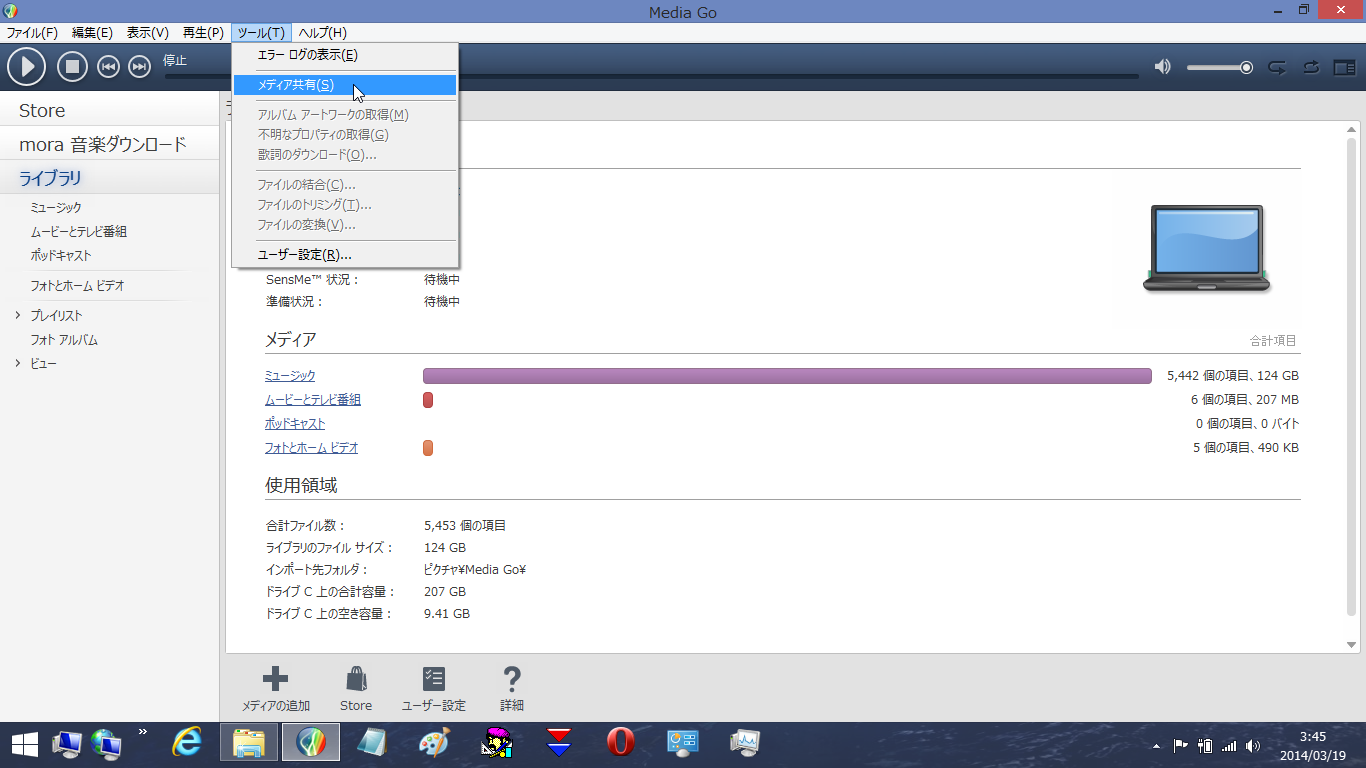Click the Media Go taskbar icon
Viewport: 1366px width, 768px height.
pos(311,743)
